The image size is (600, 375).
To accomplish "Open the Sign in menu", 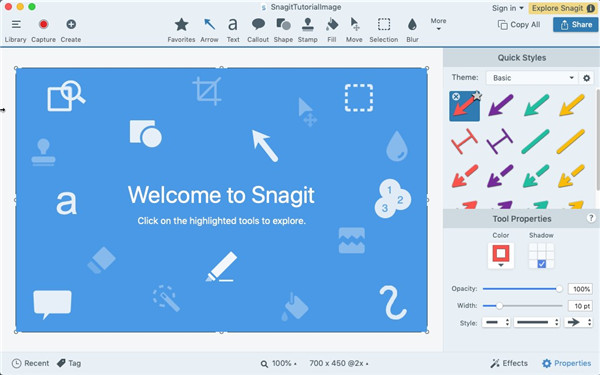I will point(507,8).
